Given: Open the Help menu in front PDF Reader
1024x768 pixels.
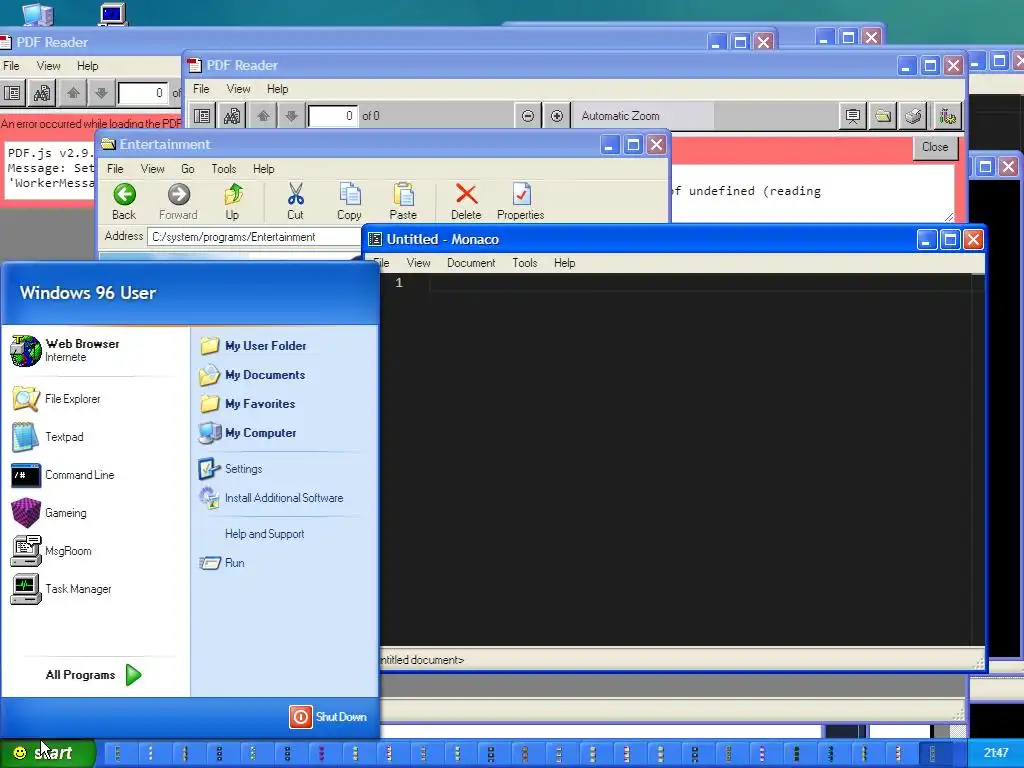Looking at the screenshot, I should pyautogui.click(x=277, y=89).
